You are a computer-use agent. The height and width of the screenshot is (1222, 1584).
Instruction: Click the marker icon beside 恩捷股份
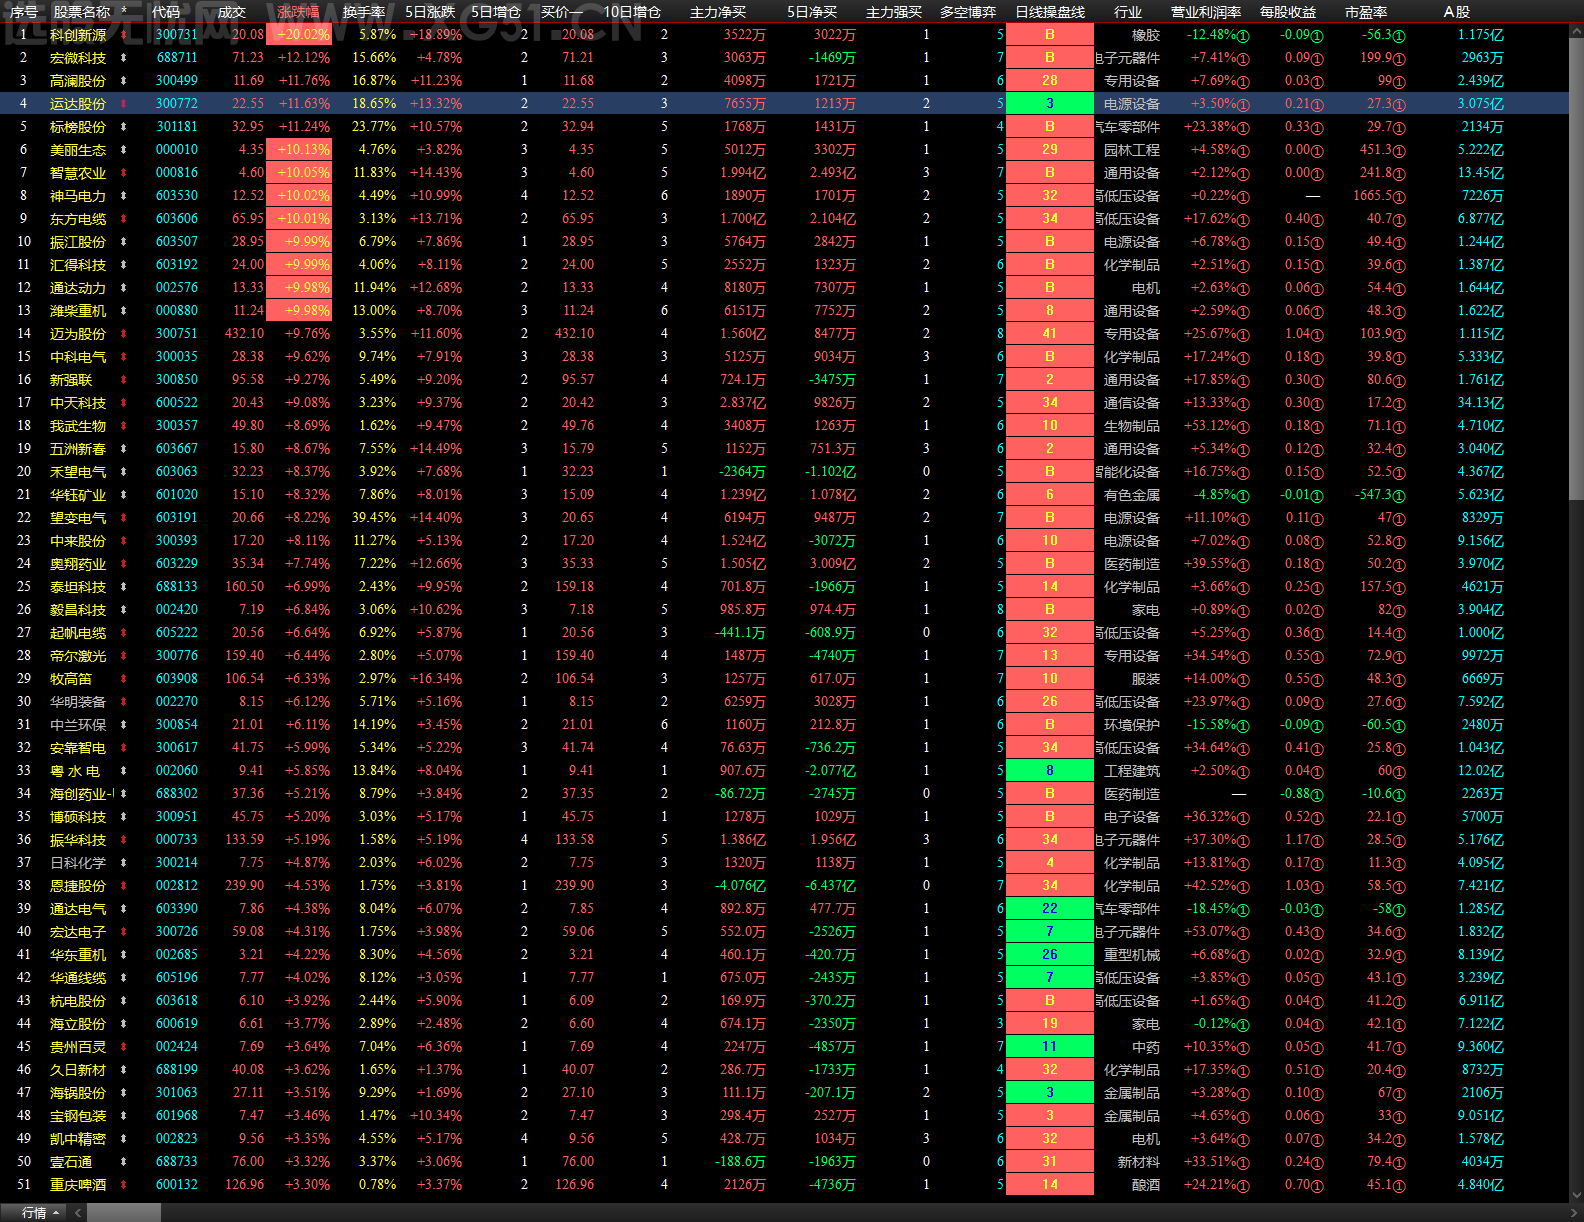(124, 886)
